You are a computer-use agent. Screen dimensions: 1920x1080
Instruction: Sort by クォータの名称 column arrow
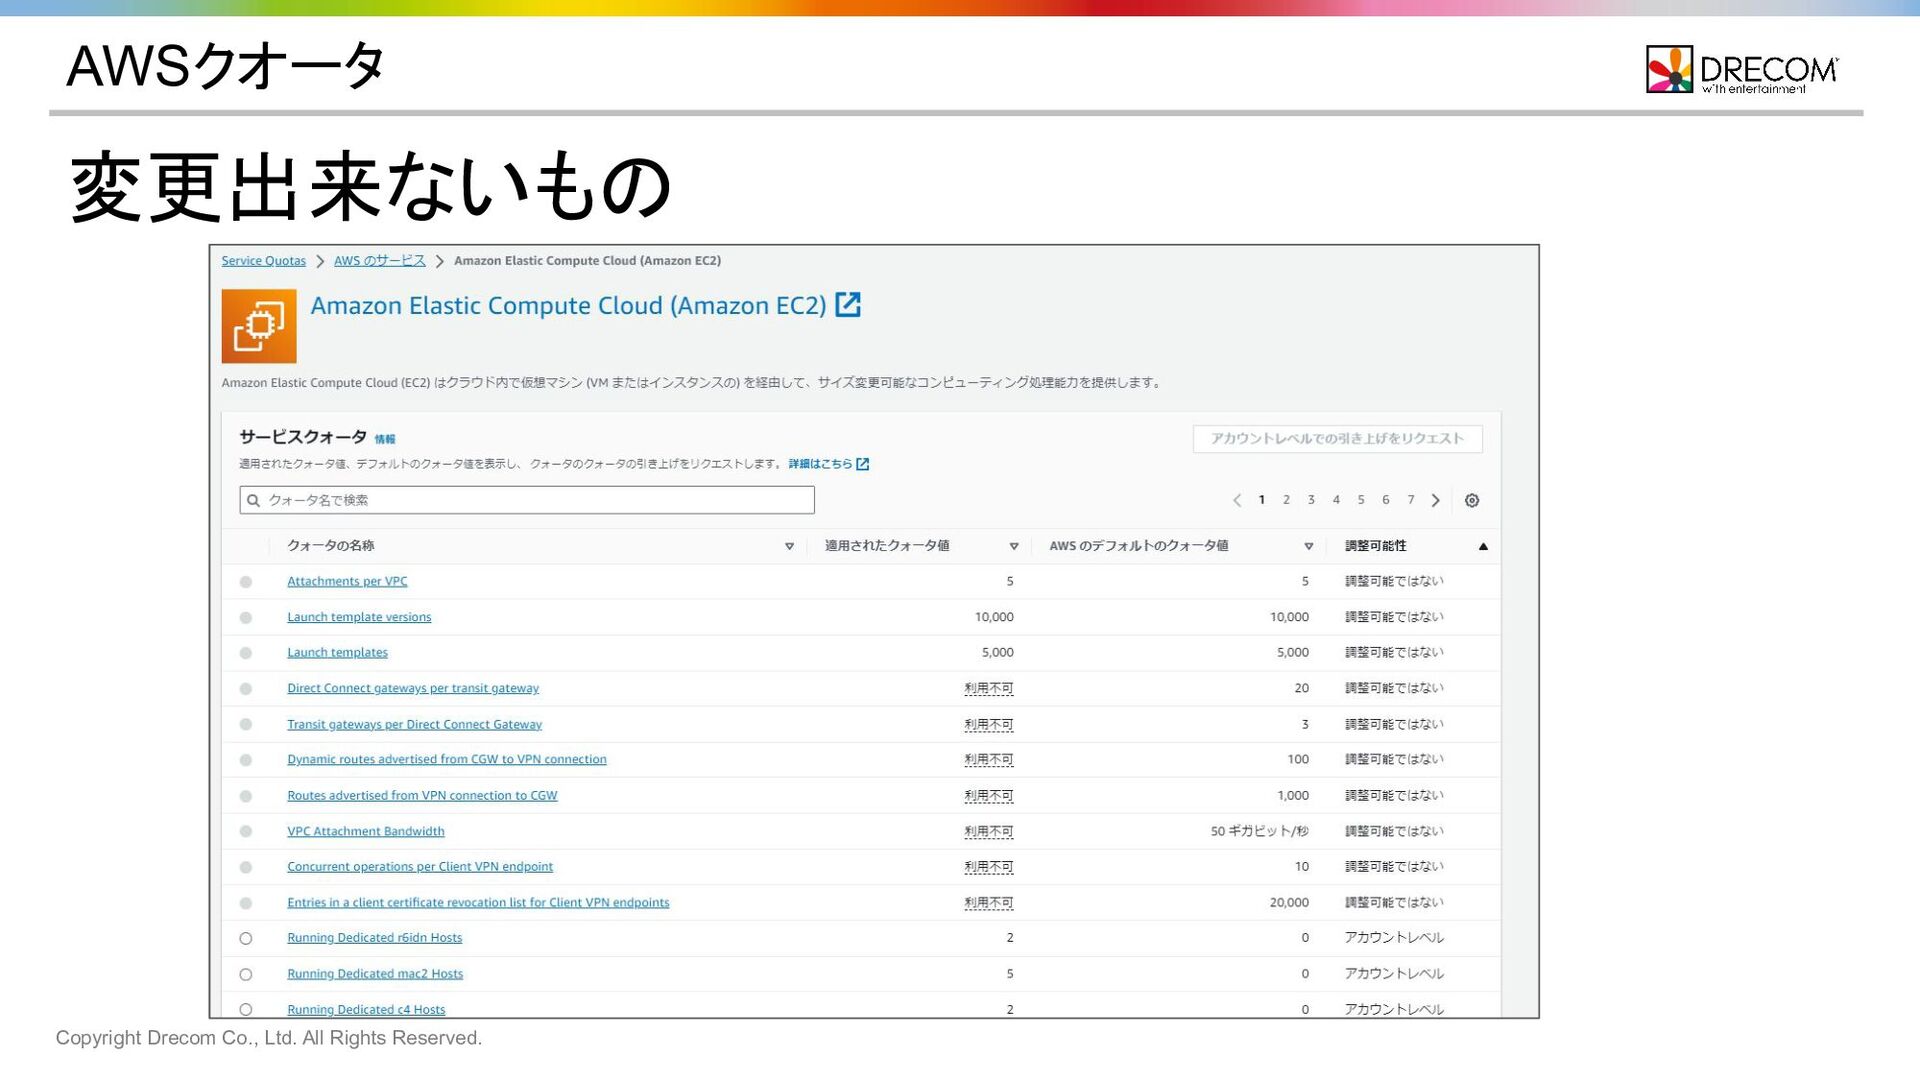point(789,546)
